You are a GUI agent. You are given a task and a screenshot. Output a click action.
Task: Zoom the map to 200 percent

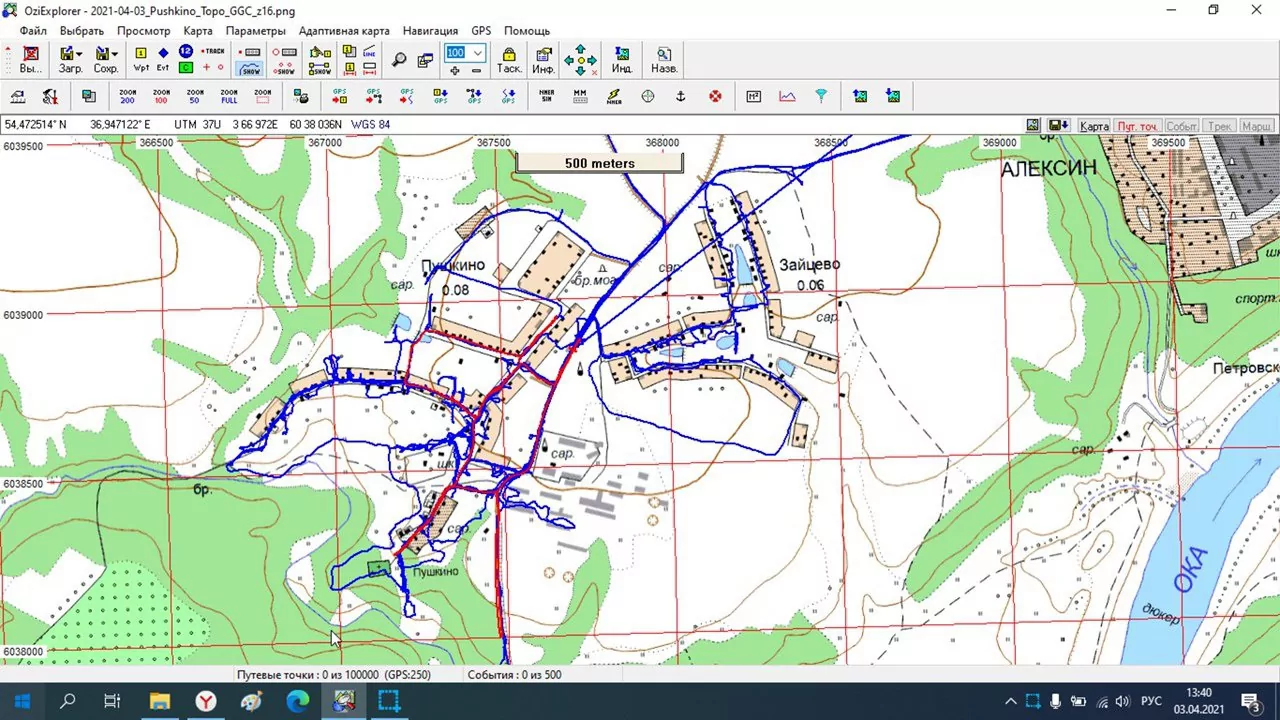(x=127, y=96)
